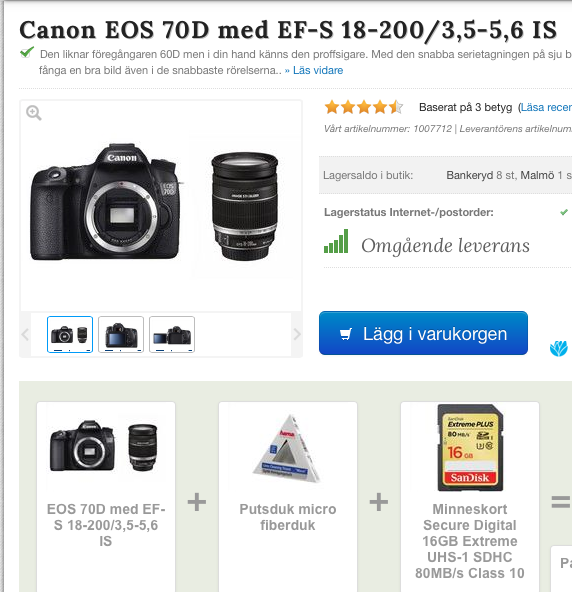Image resolution: width=572 pixels, height=592 pixels.
Task: Click the first plus sign in bundle
Action: click(197, 502)
